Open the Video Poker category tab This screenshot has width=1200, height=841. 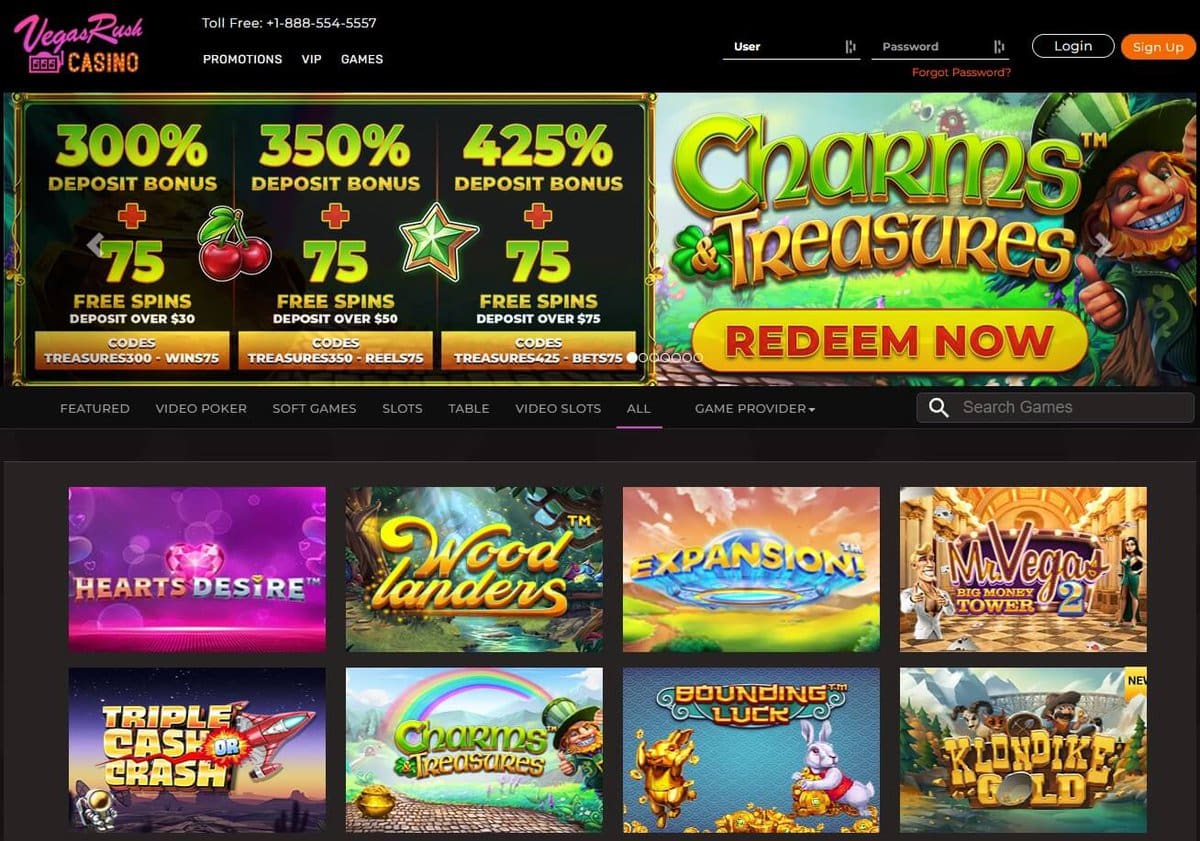pyautogui.click(x=201, y=408)
